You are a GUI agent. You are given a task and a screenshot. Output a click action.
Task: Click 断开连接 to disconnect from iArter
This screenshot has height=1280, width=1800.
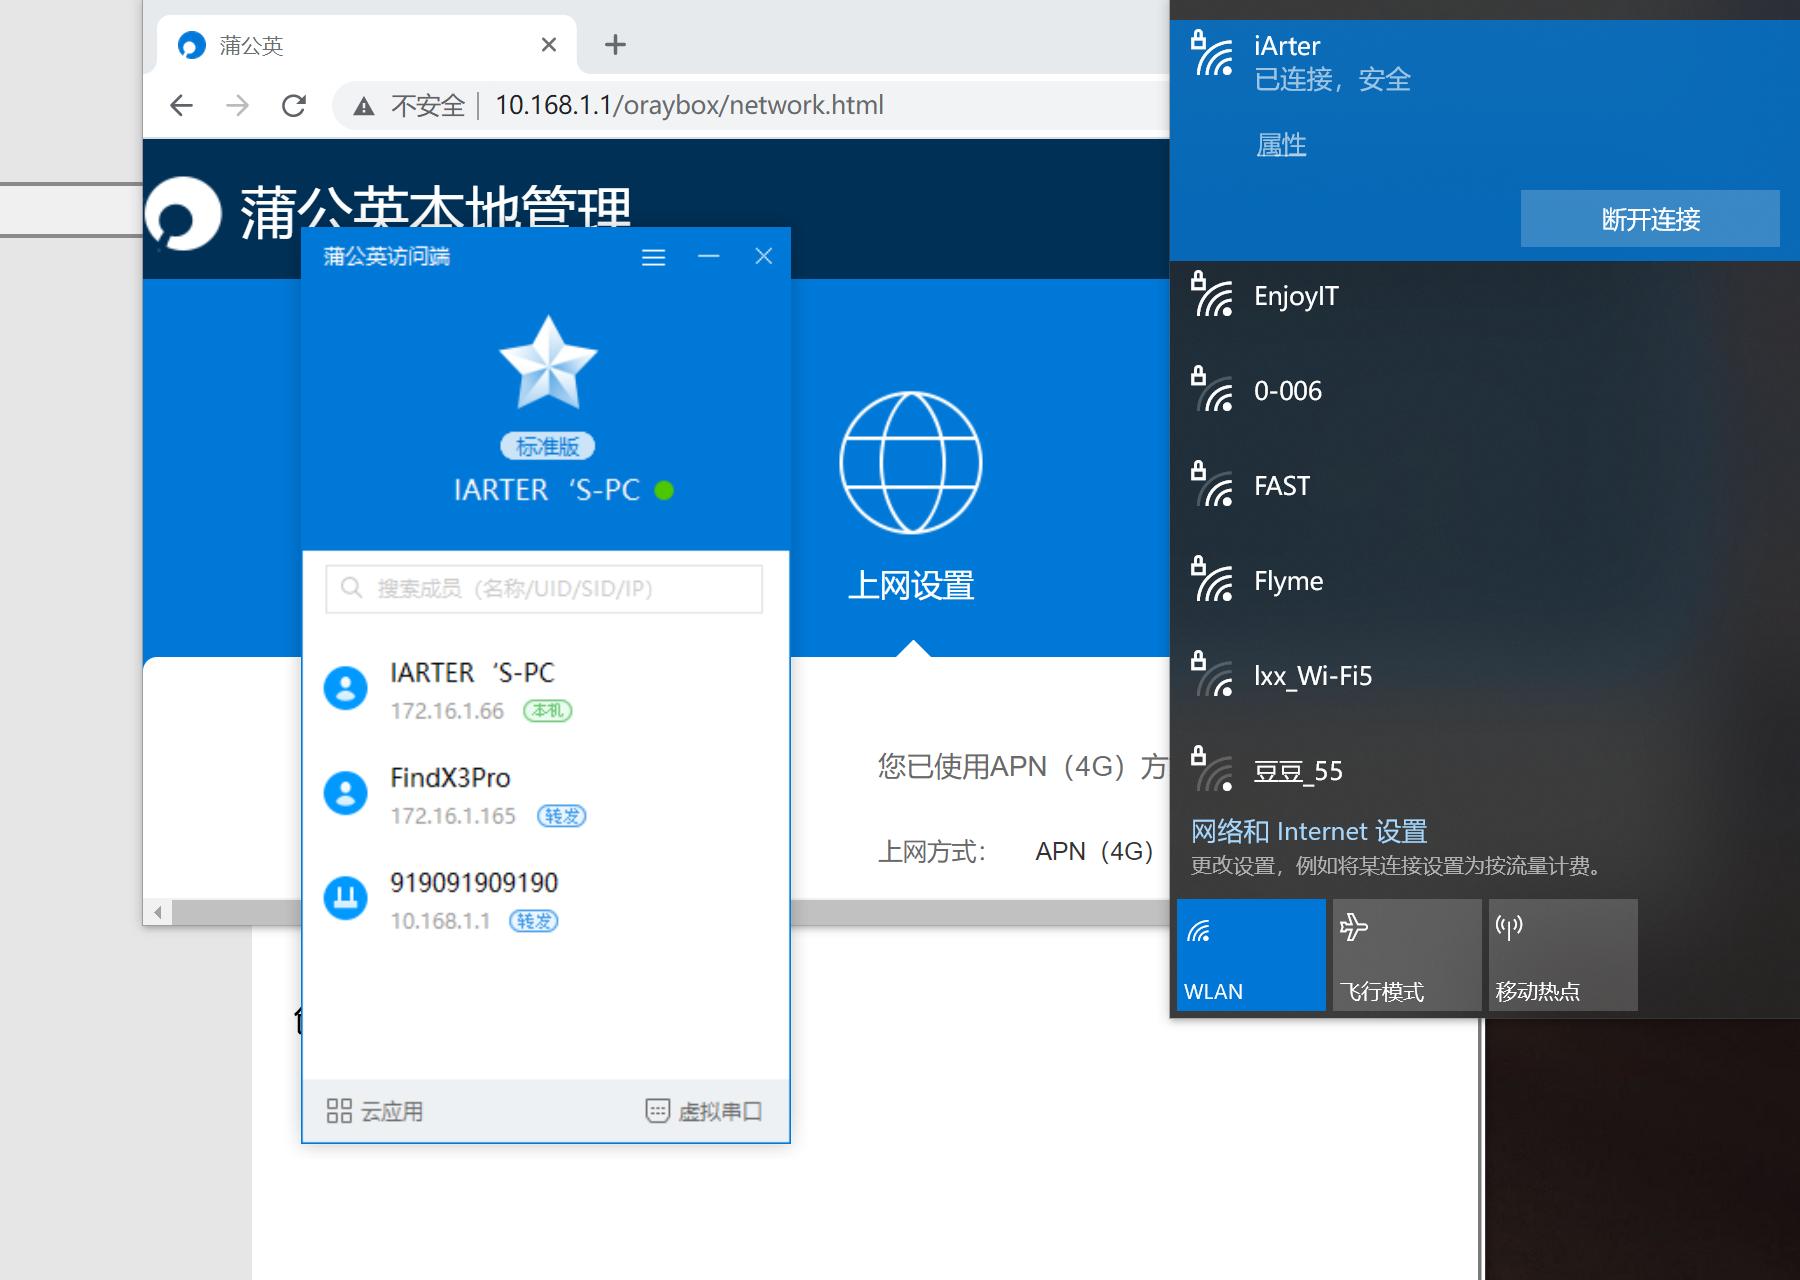1650,219
